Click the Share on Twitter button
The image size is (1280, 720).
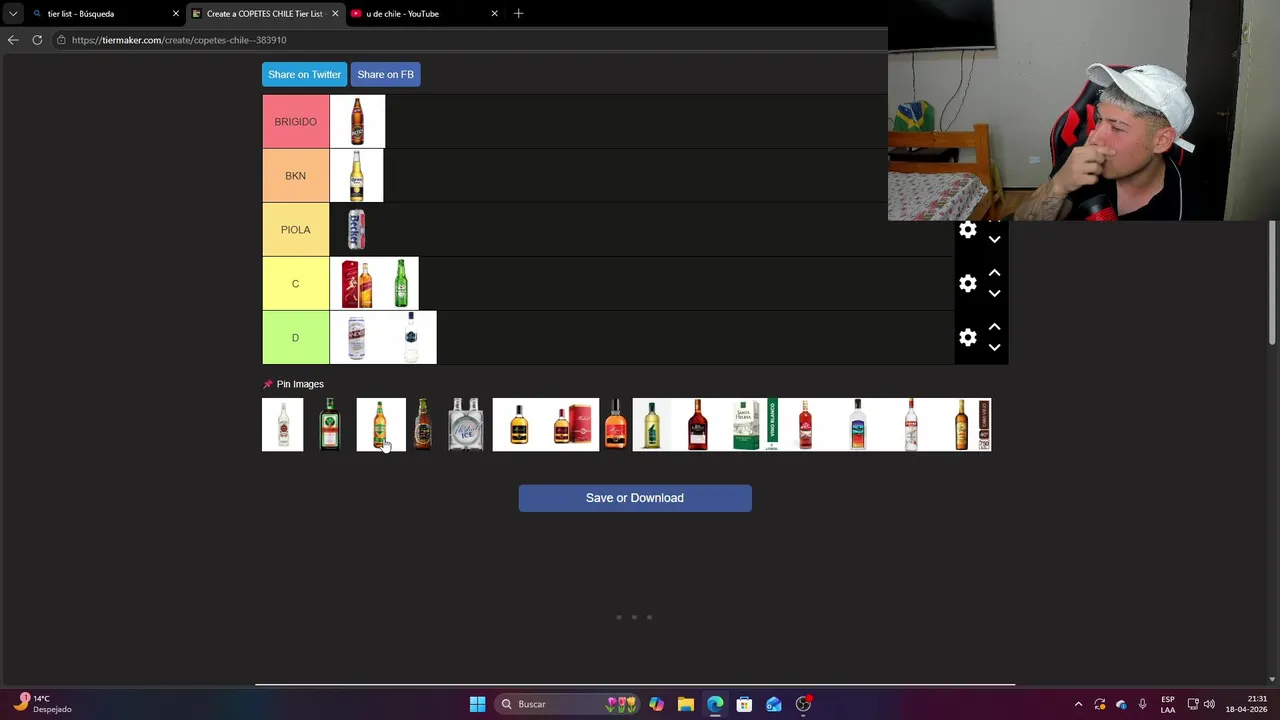304,74
